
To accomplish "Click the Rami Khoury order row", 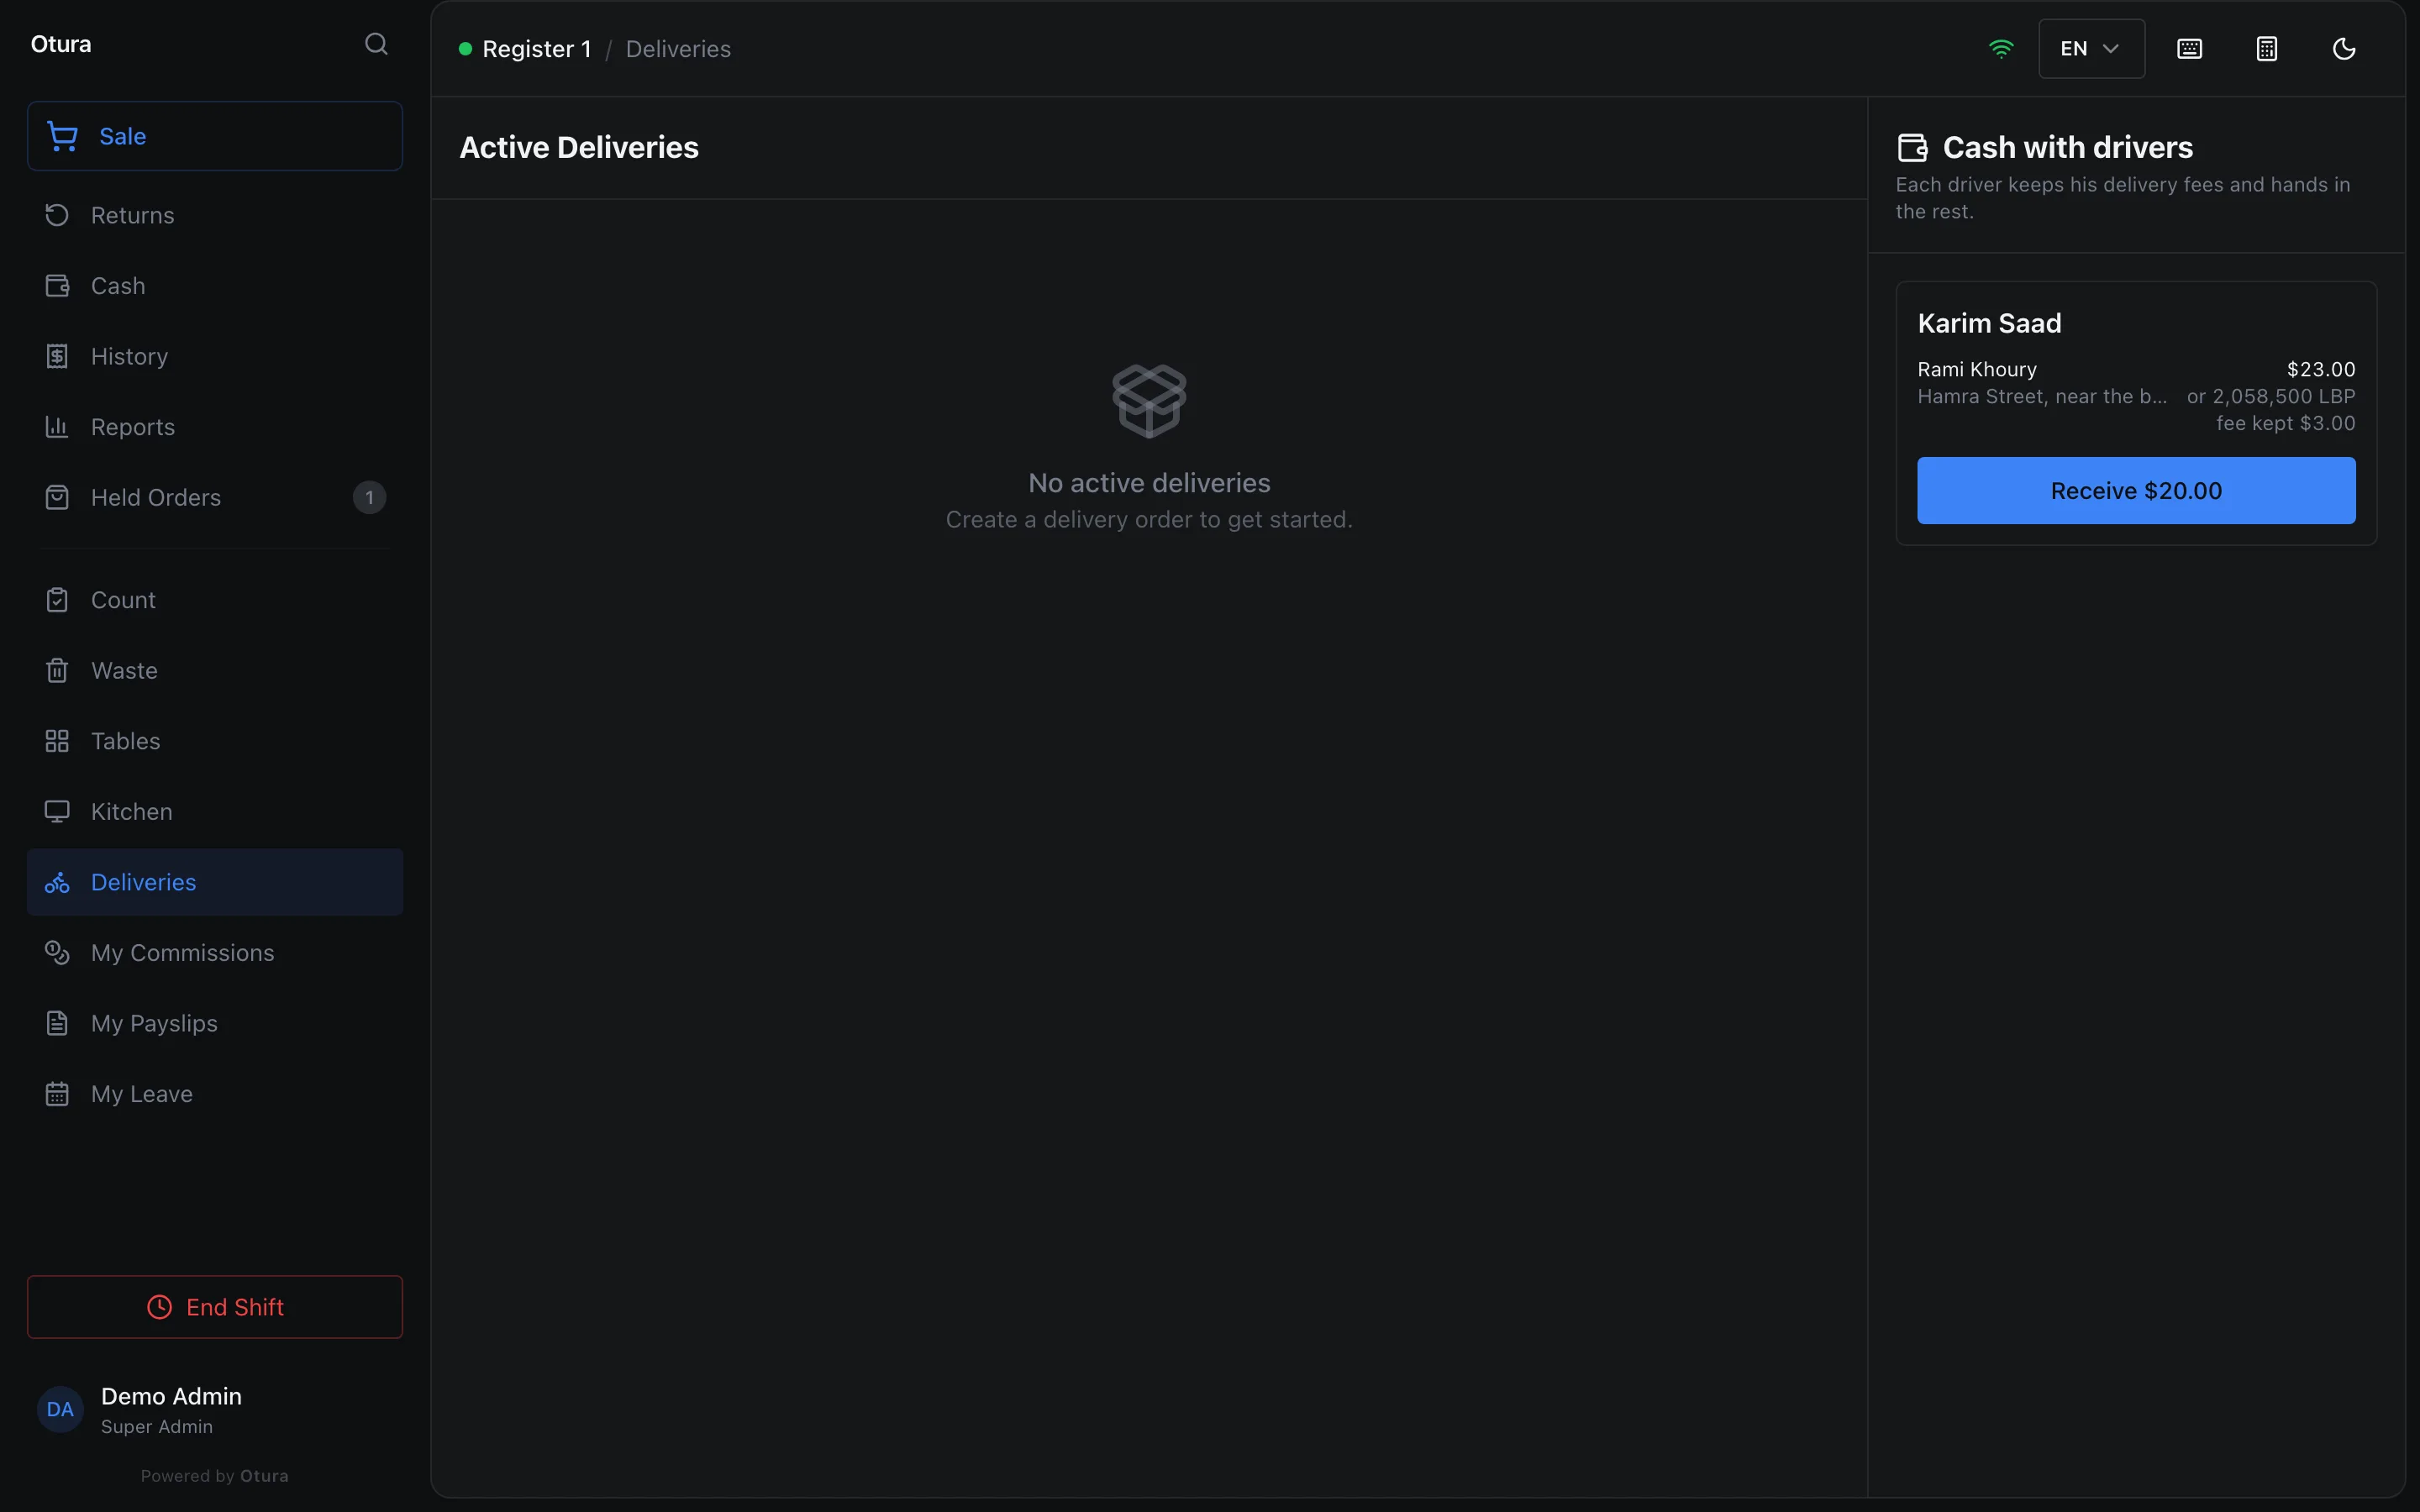I will (x=2136, y=396).
